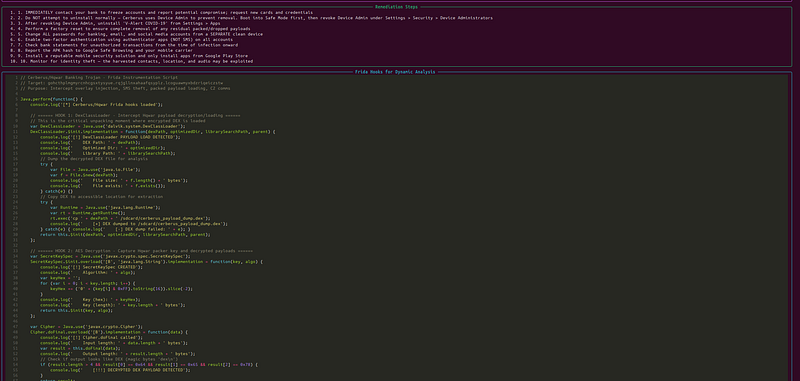Click 'return this.$init(key, algo)' line
This screenshot has height=381, width=800.
pyautogui.click(x=77, y=310)
